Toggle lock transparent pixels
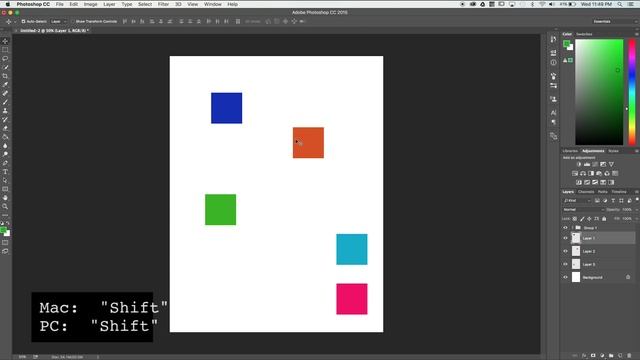Image resolution: width=640 pixels, height=360 pixels. 575,219
